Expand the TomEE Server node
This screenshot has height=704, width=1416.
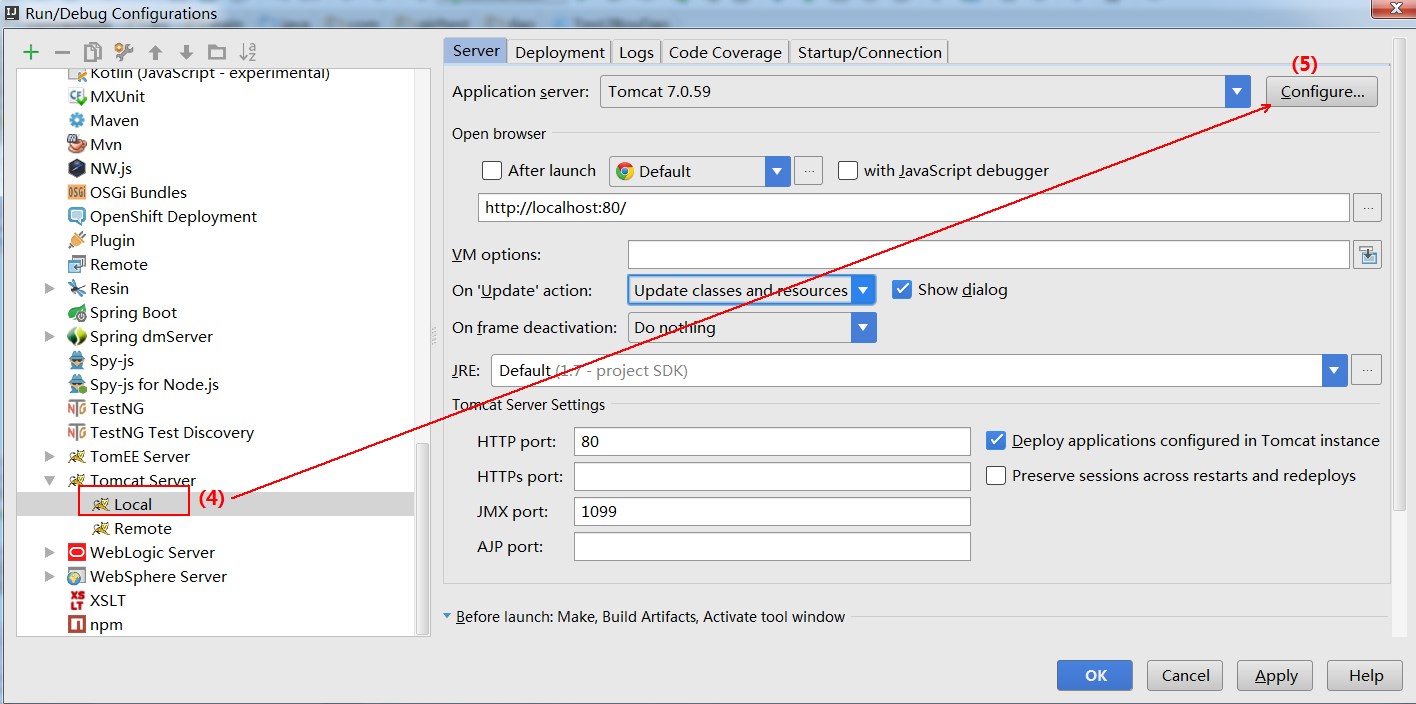[x=50, y=456]
